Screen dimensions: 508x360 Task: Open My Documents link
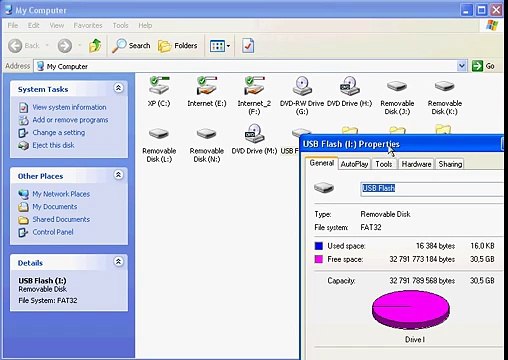pos(55,207)
